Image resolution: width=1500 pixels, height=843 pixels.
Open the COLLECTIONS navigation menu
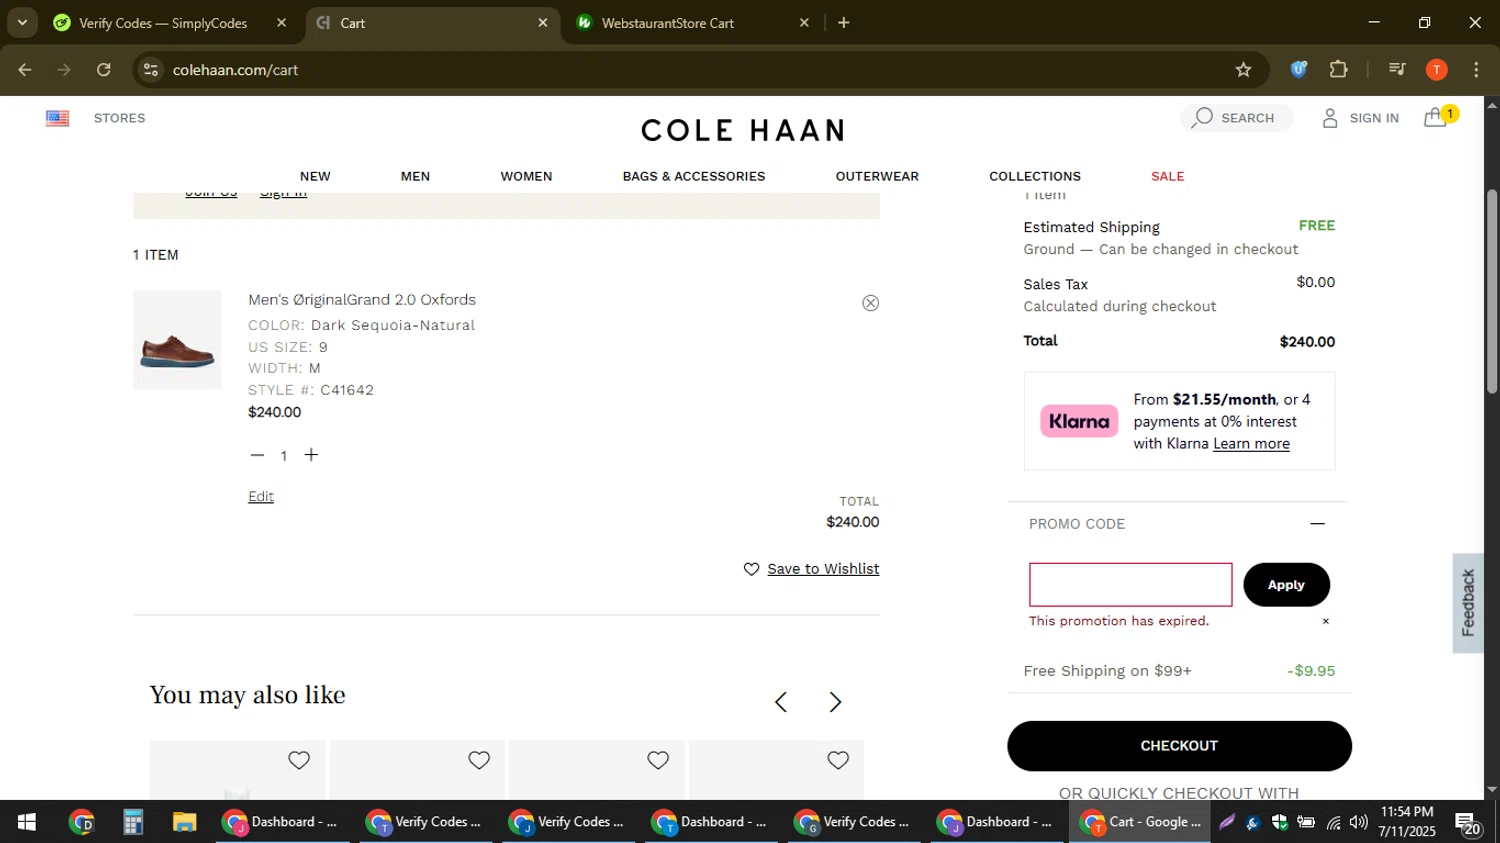(1035, 176)
